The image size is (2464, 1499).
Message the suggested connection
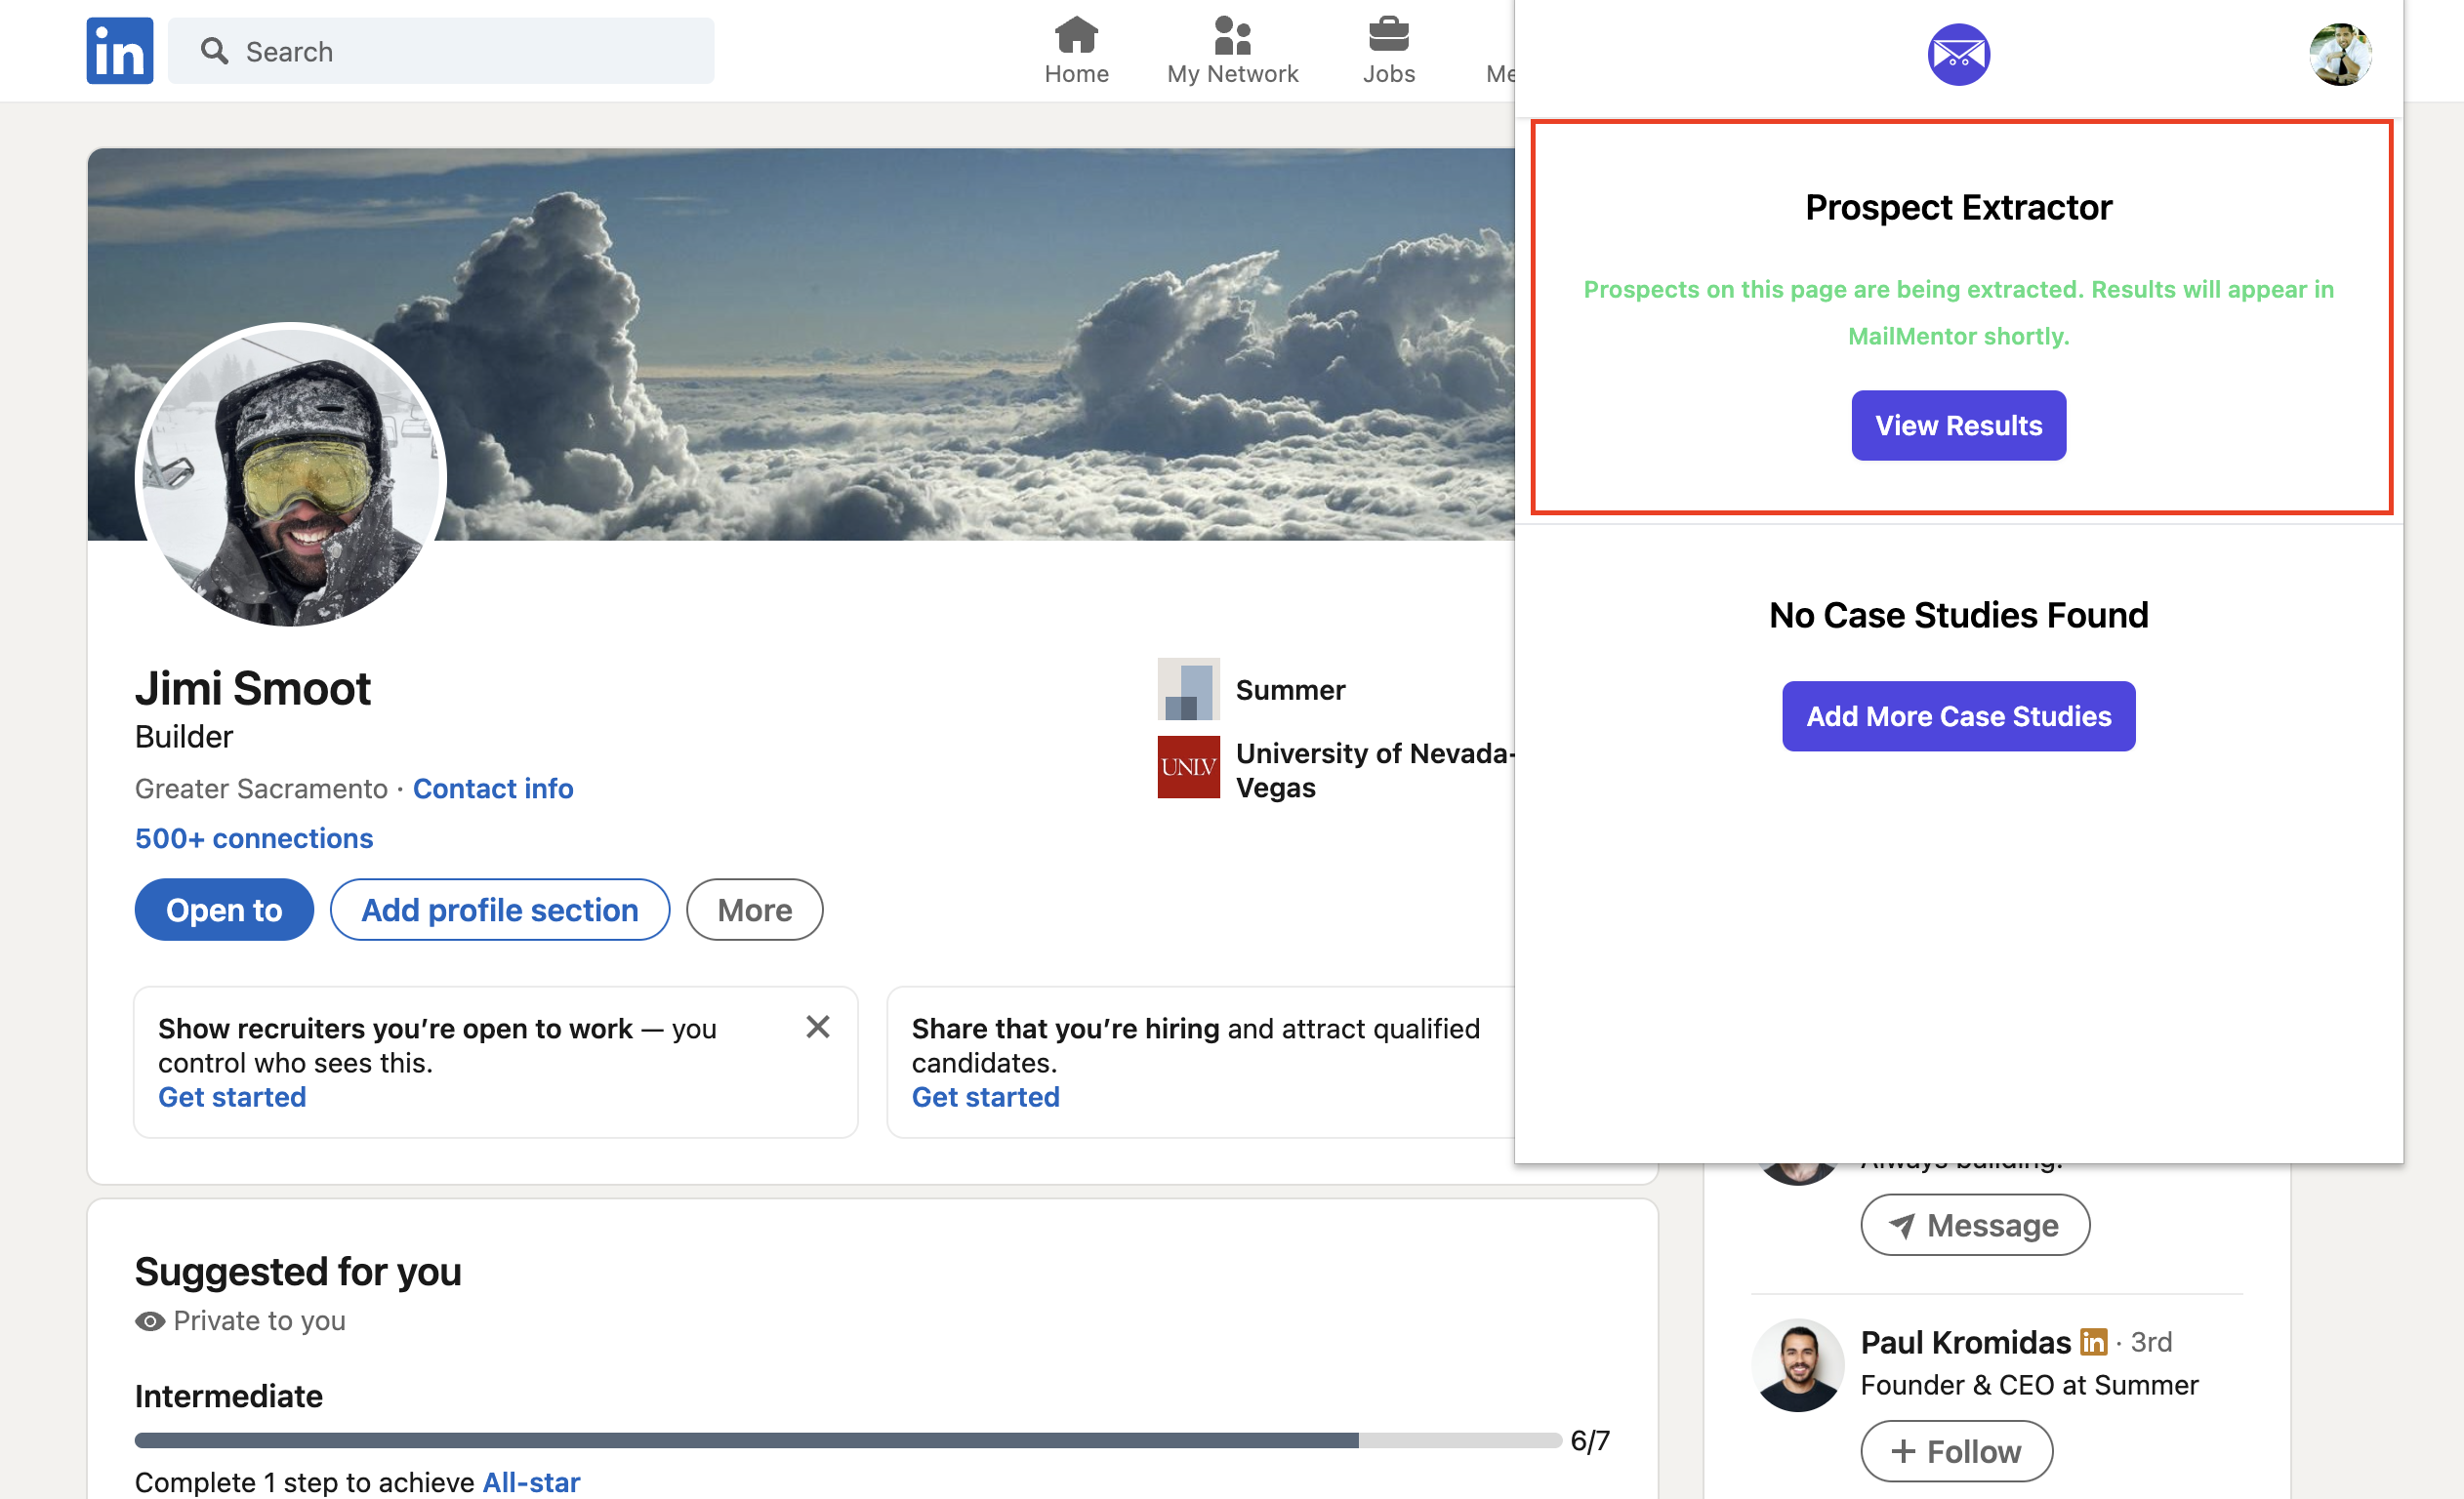(x=1974, y=1225)
